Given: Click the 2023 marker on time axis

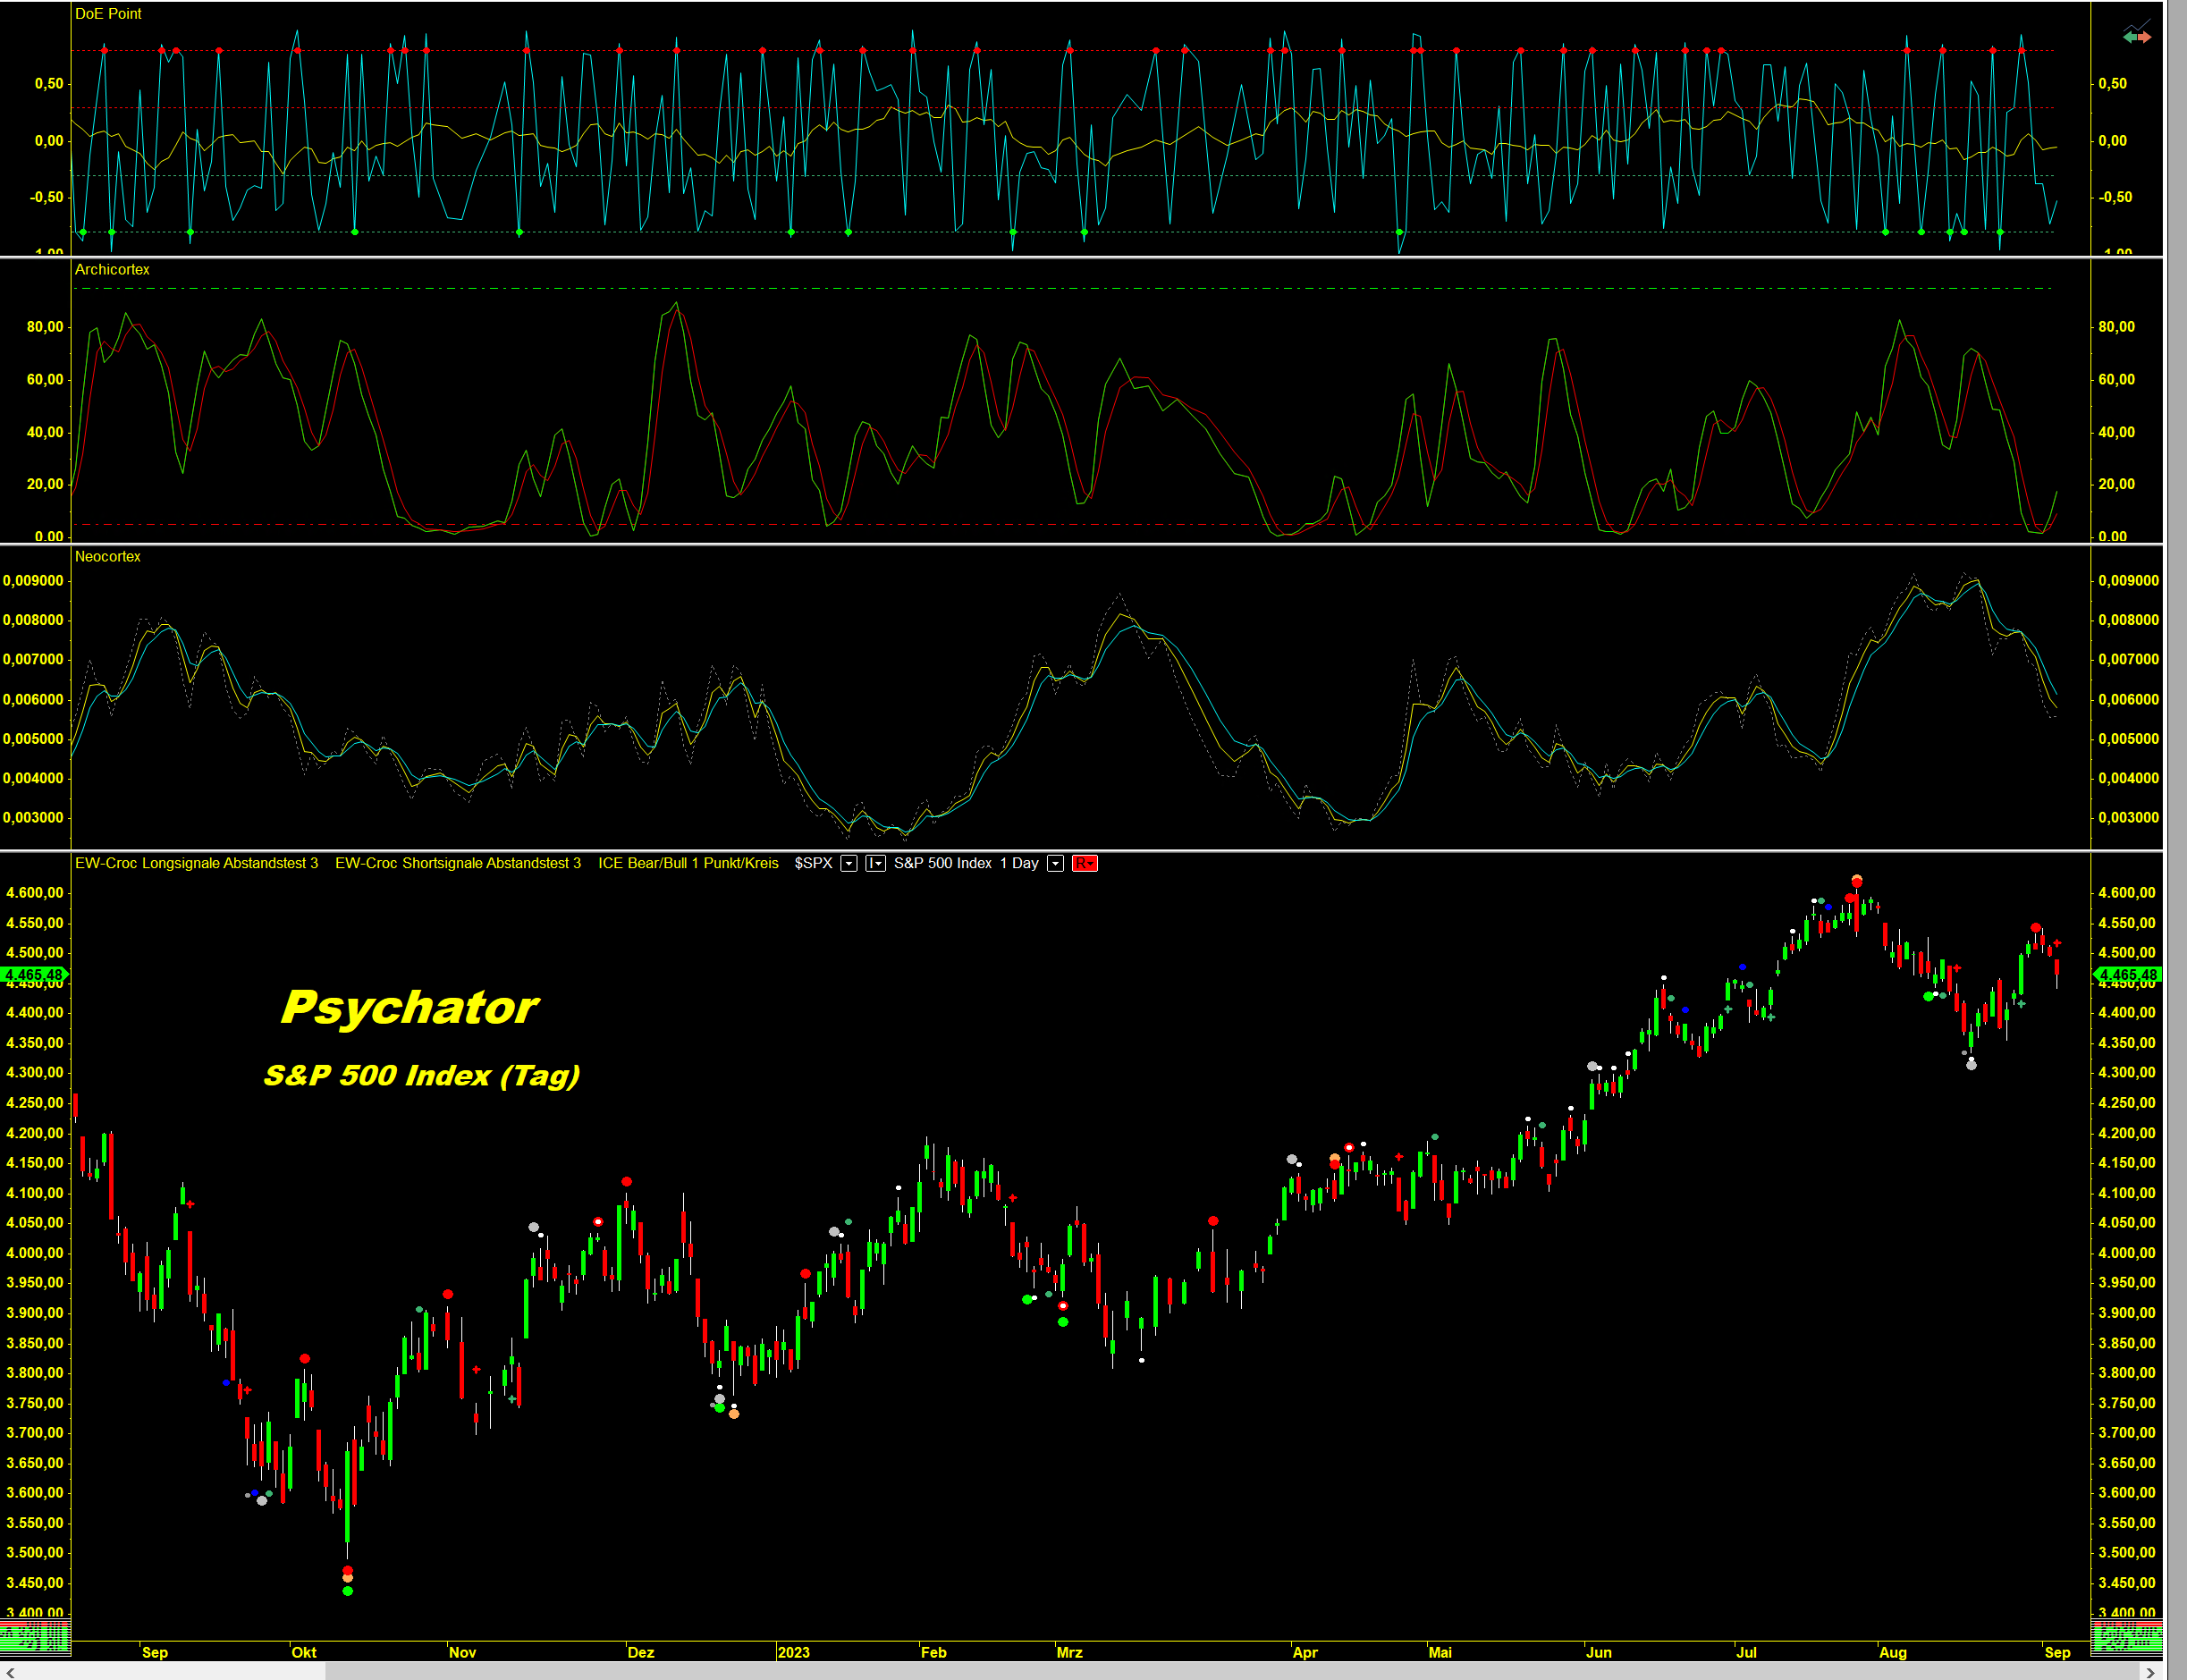Looking at the screenshot, I should tap(793, 1652).
